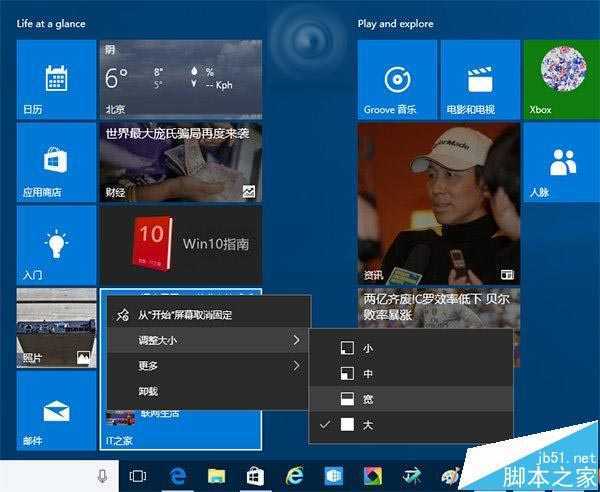600x492 pixels.
Task: Open the blue cube app on taskbar
Action: click(334, 476)
